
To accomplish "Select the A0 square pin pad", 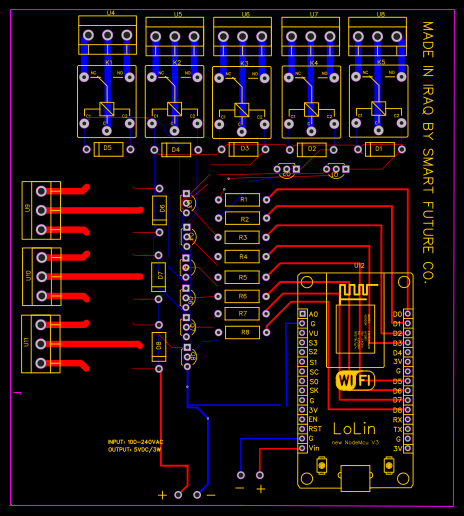I will 302,314.
